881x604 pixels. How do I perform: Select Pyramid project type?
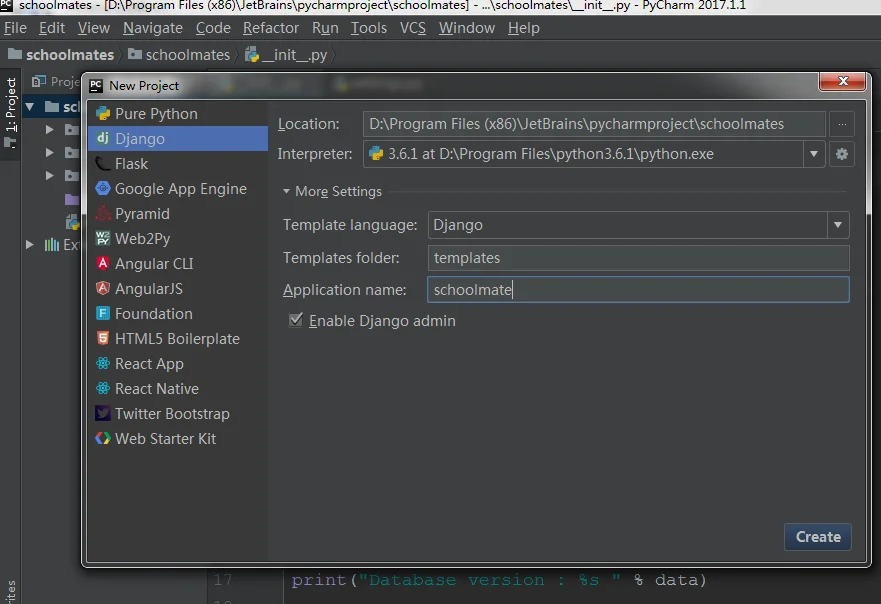(178, 214)
